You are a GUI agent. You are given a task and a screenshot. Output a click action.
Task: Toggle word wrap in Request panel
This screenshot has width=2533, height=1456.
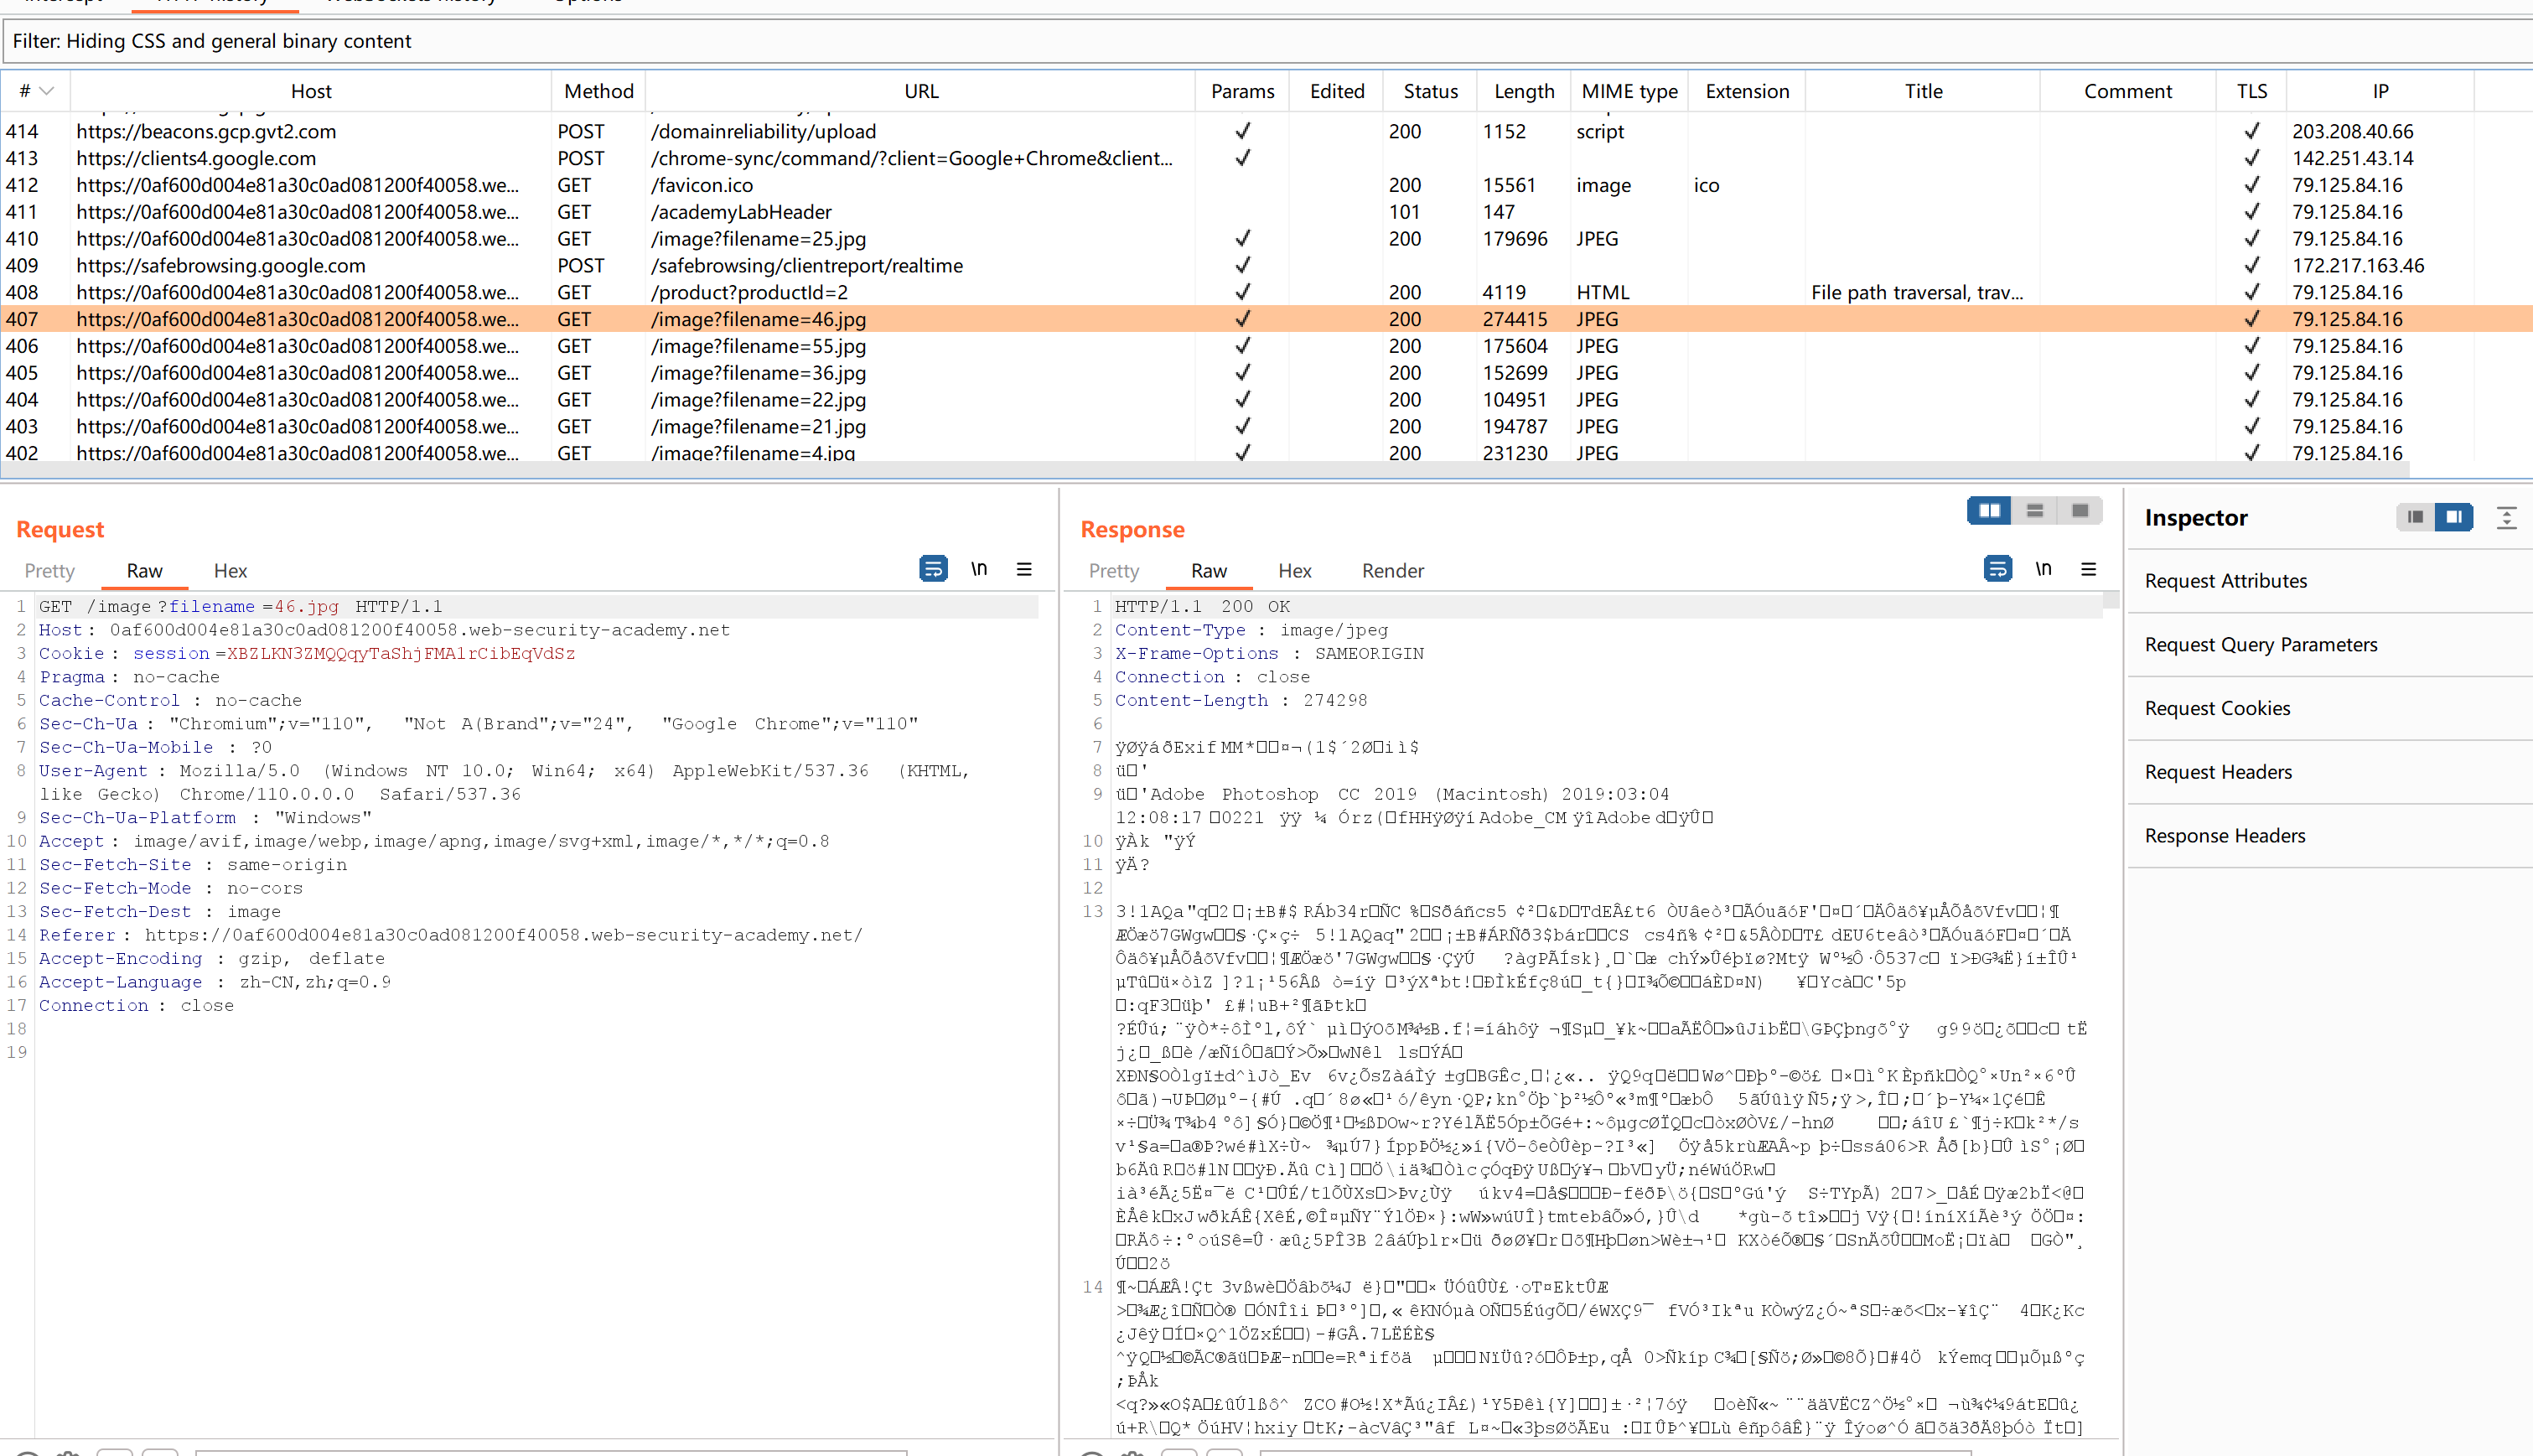click(x=932, y=569)
